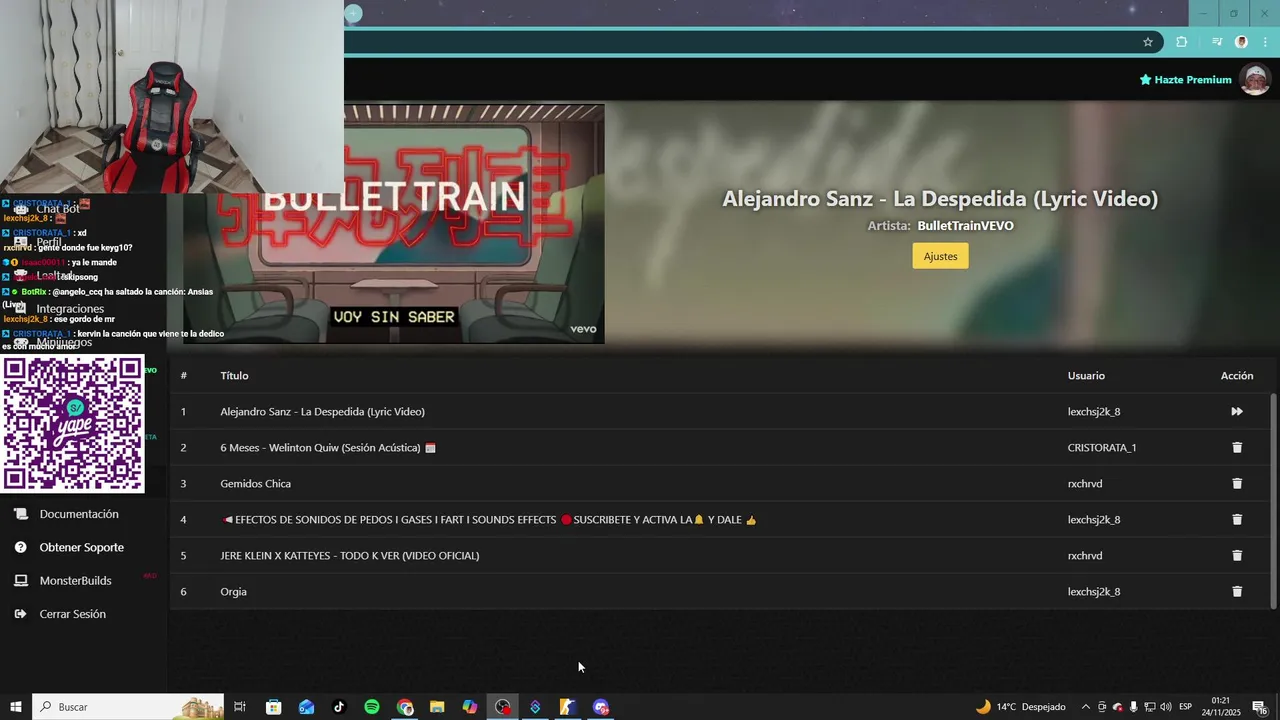Open the Counter-Strike icon in the taskbar
The height and width of the screenshot is (720, 1280).
568,707
